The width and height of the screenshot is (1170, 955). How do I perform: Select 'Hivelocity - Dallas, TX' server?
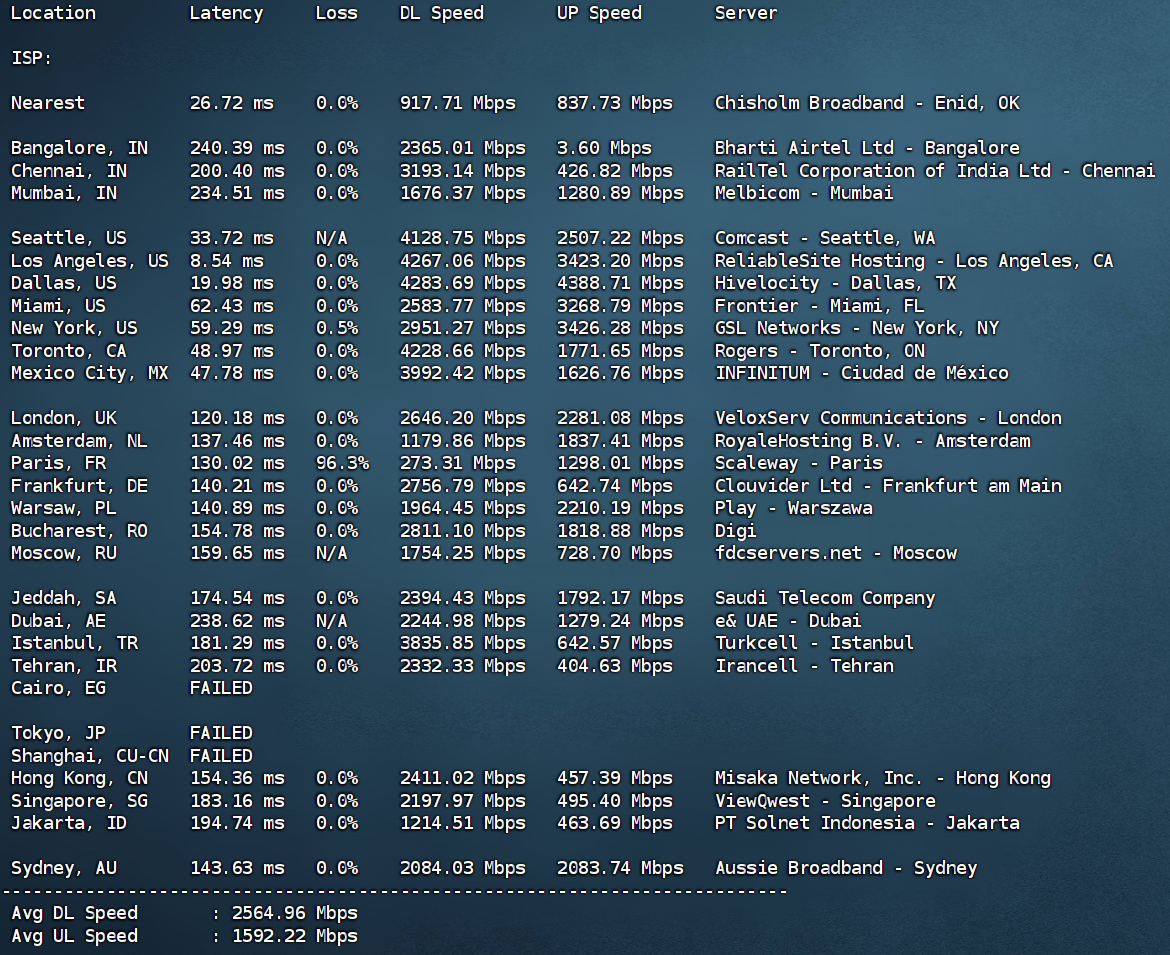836,284
